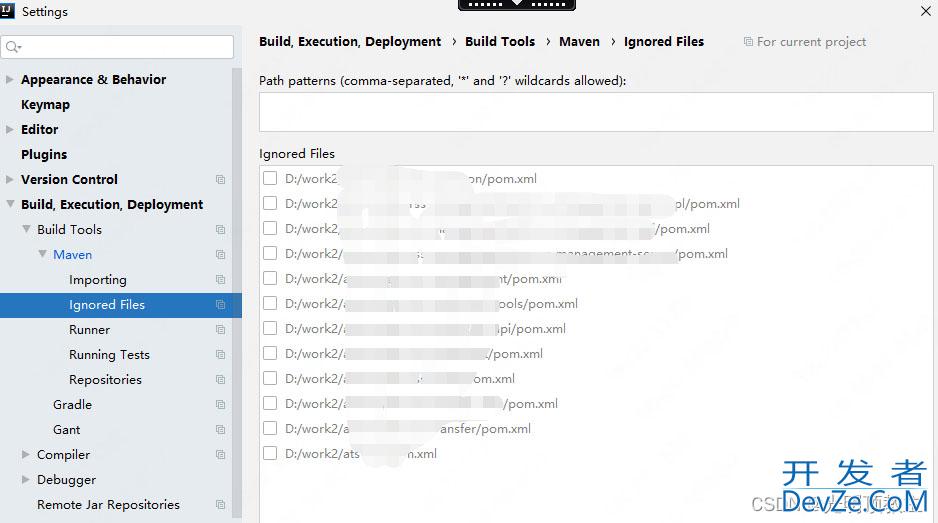Open Gradle settings page
Image resolution: width=938 pixels, height=523 pixels.
72,405
